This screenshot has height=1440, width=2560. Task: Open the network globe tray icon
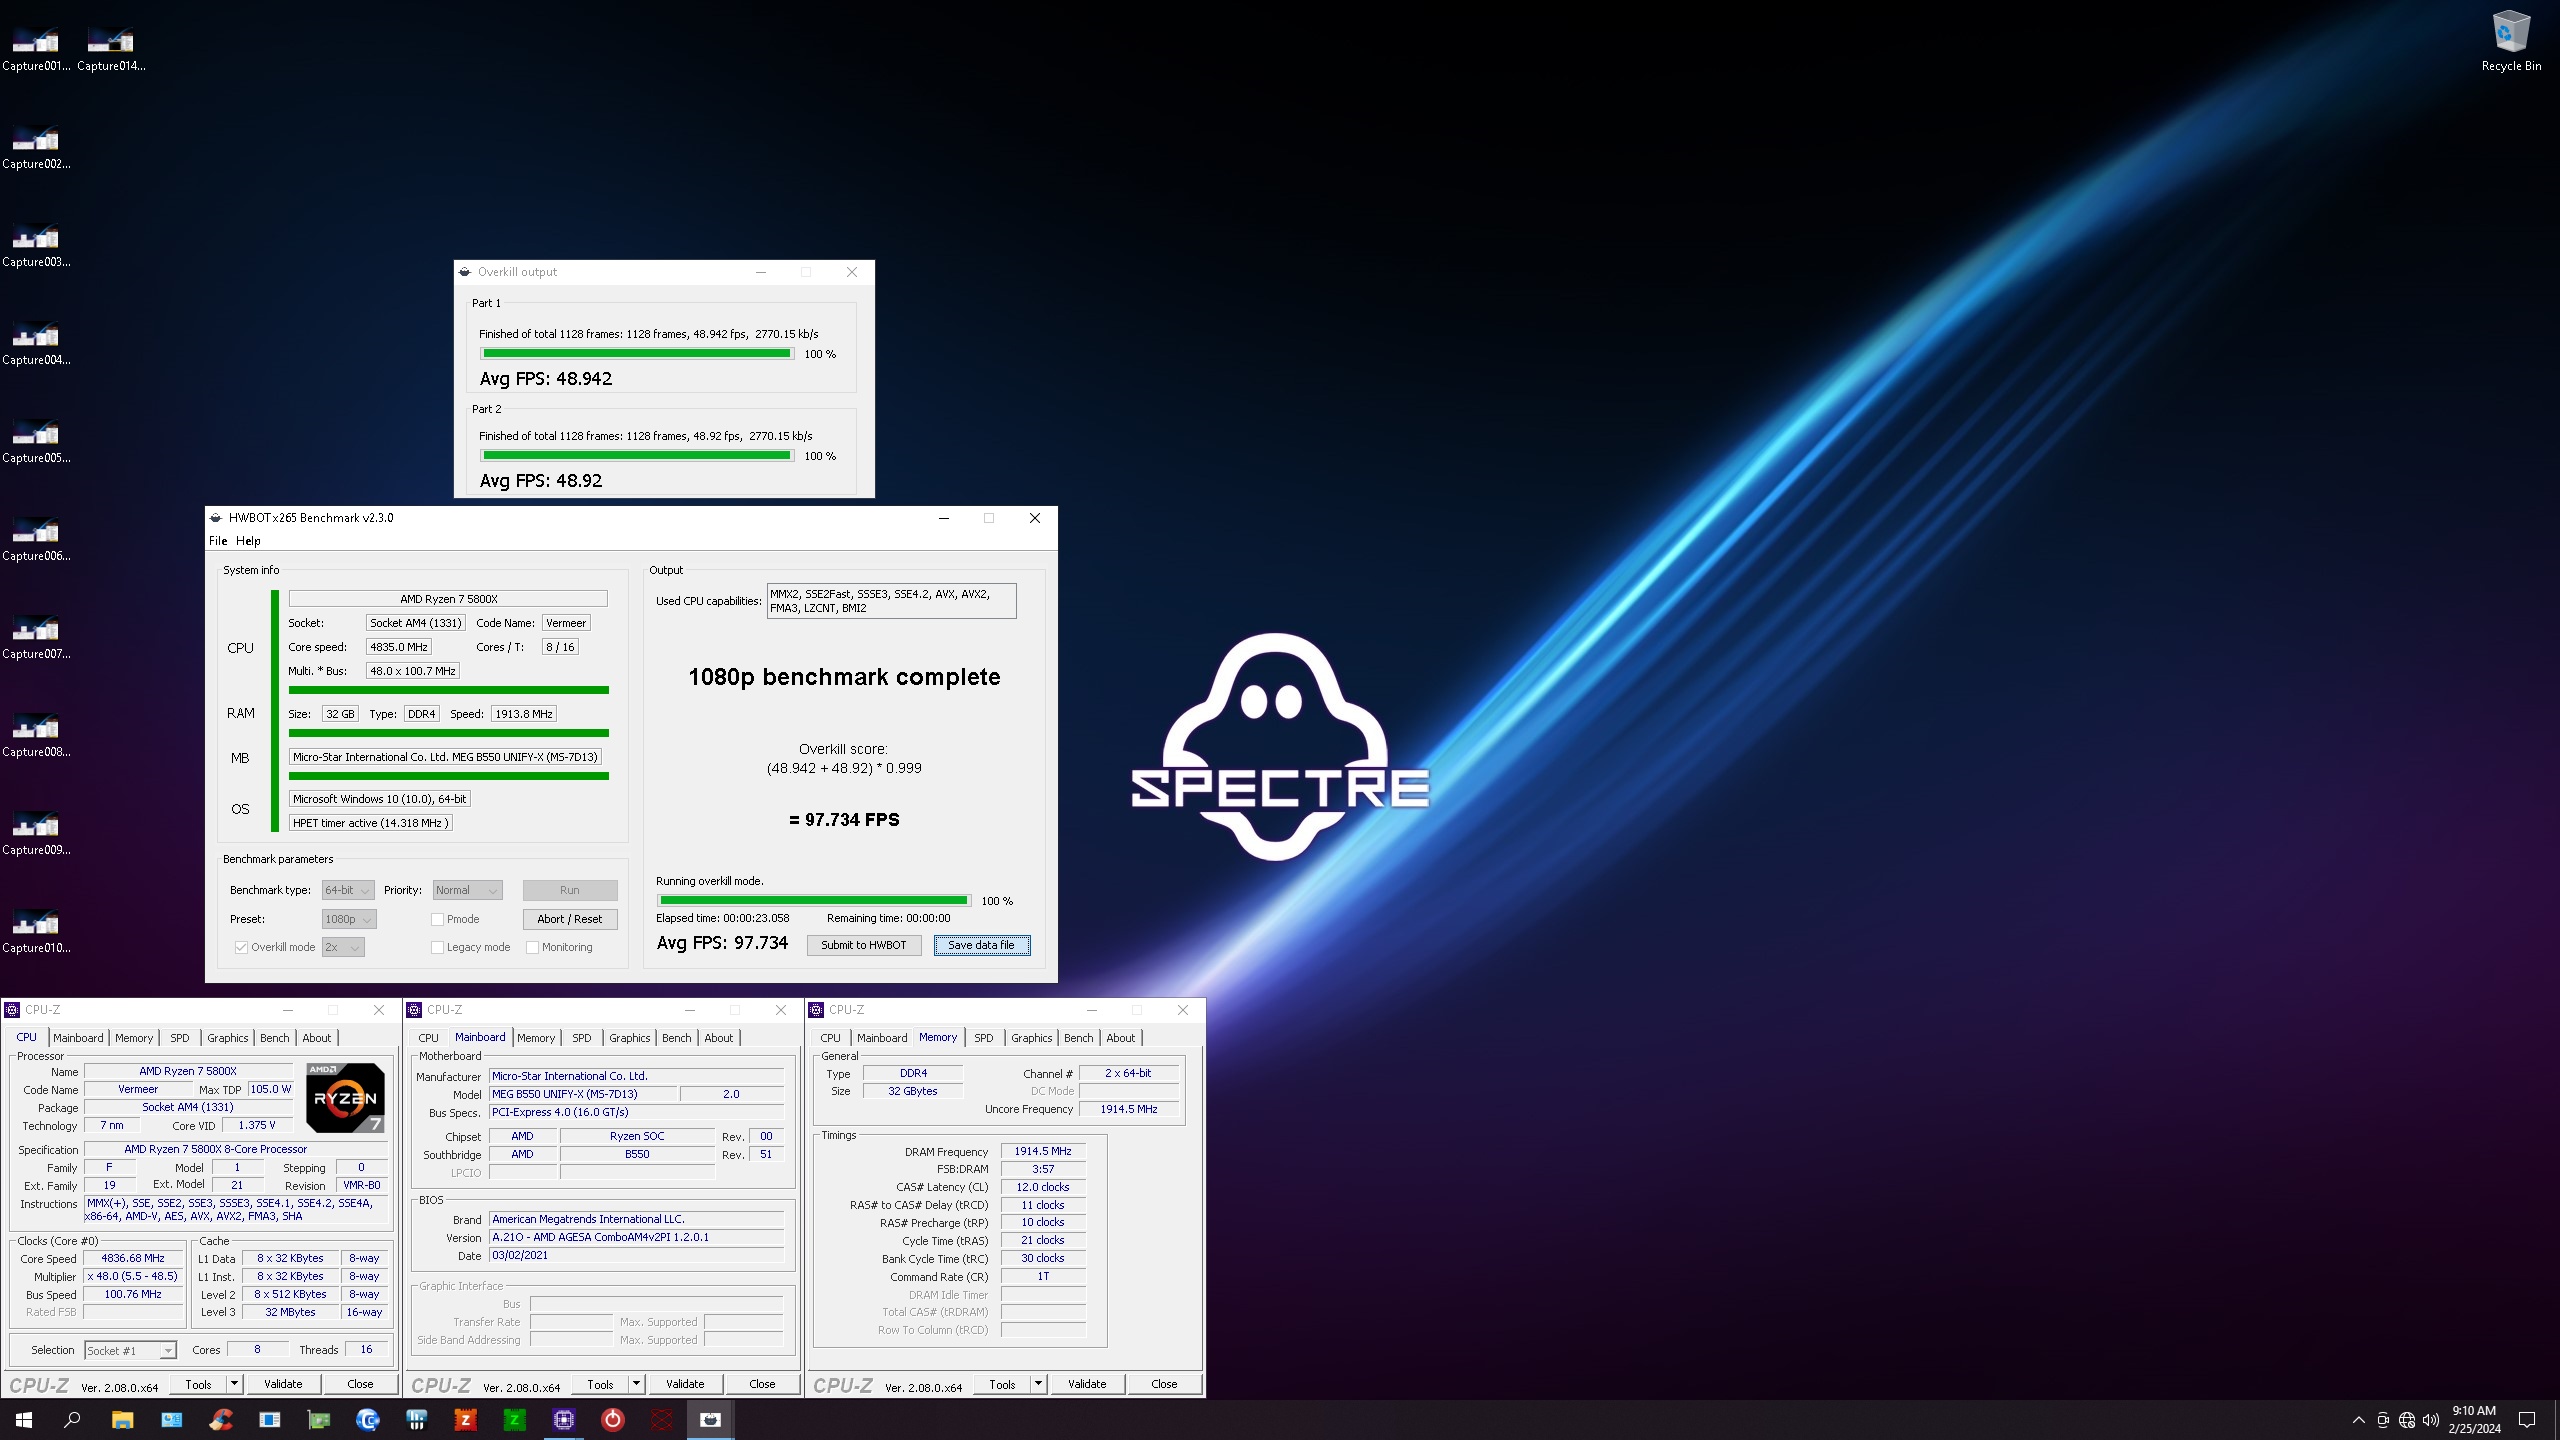click(2407, 1420)
